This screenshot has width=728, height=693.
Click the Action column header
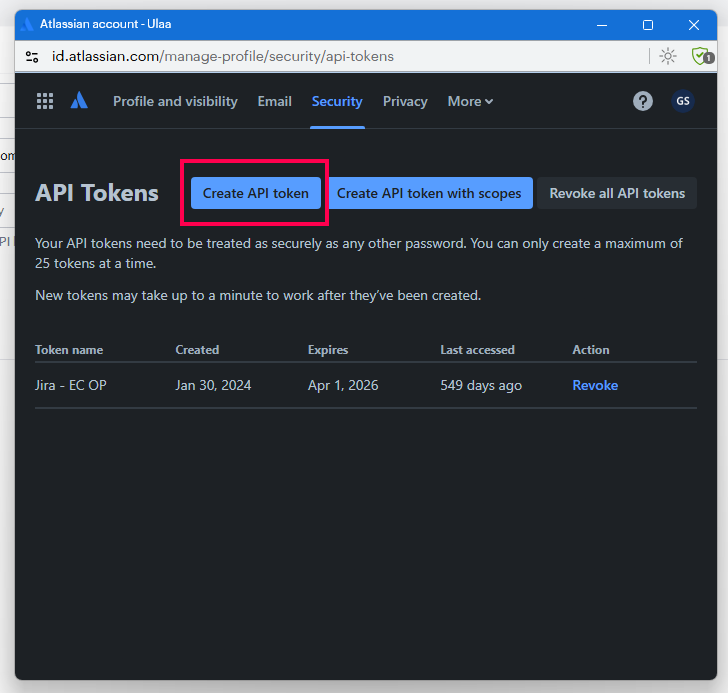pos(591,350)
